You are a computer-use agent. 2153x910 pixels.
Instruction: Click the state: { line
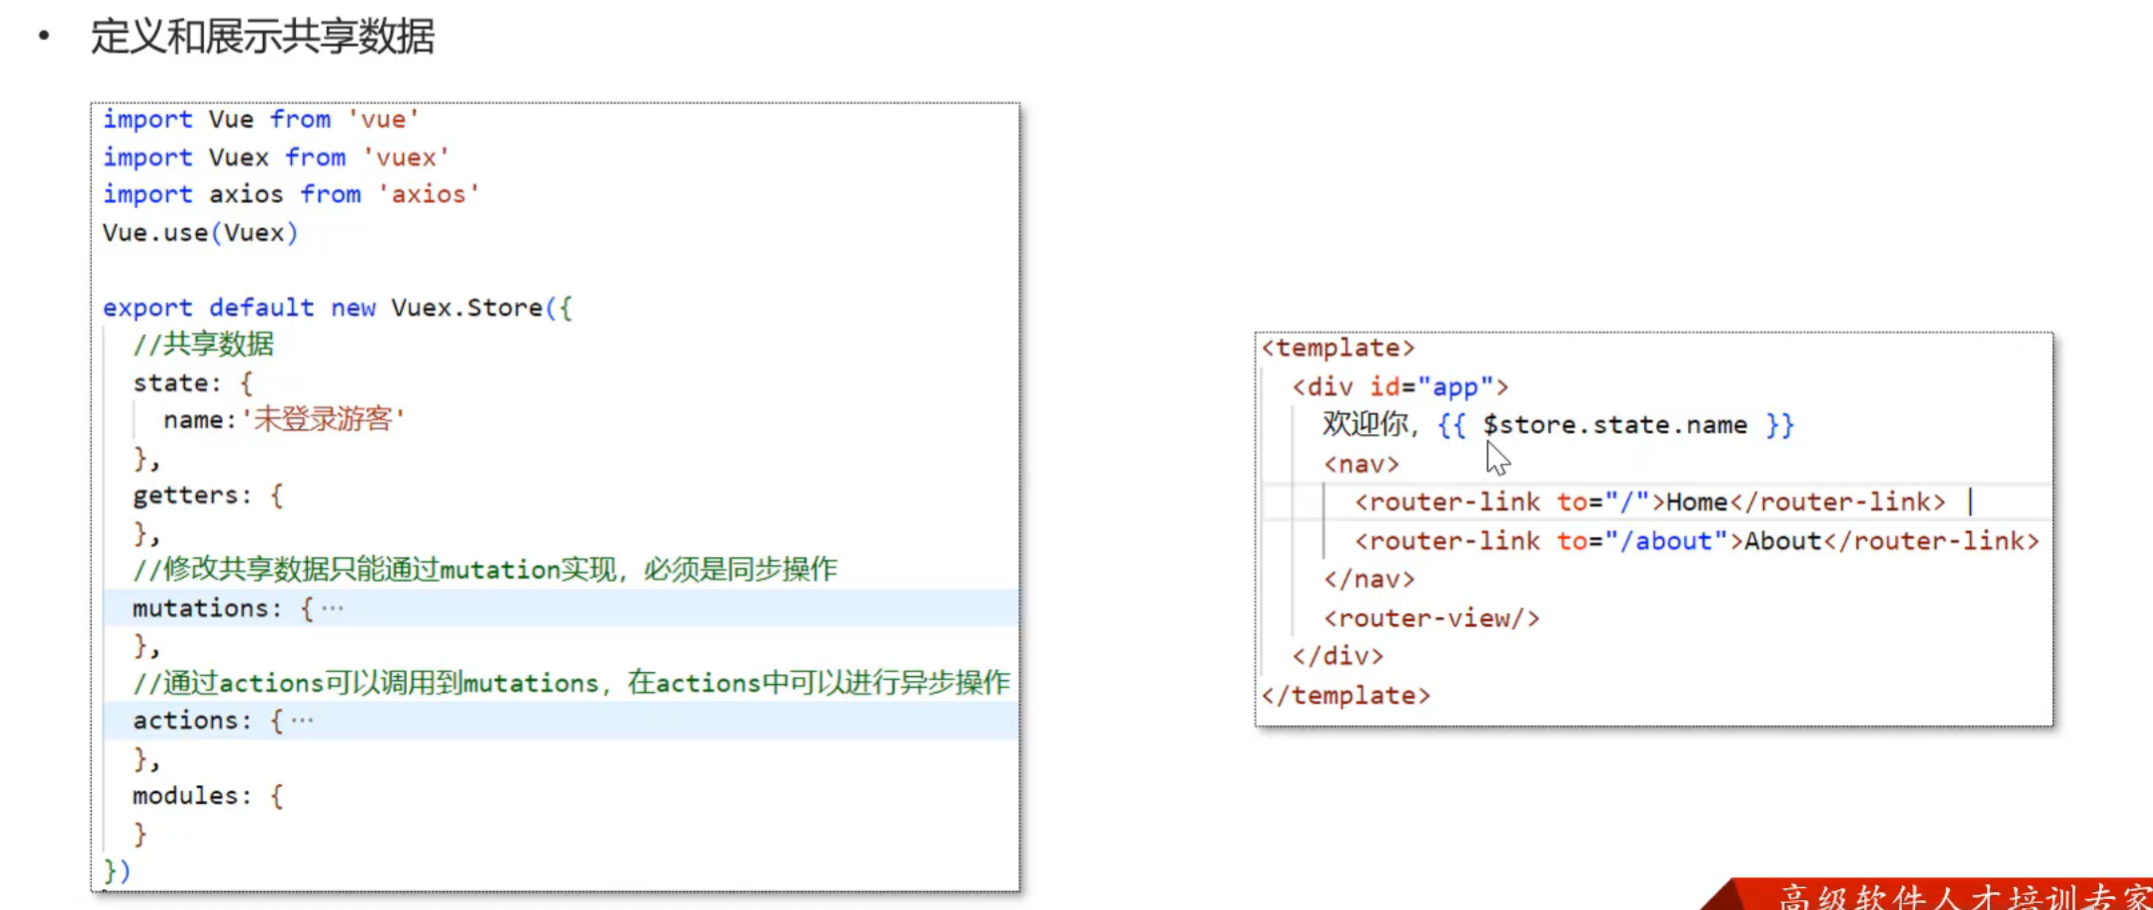tap(193, 383)
